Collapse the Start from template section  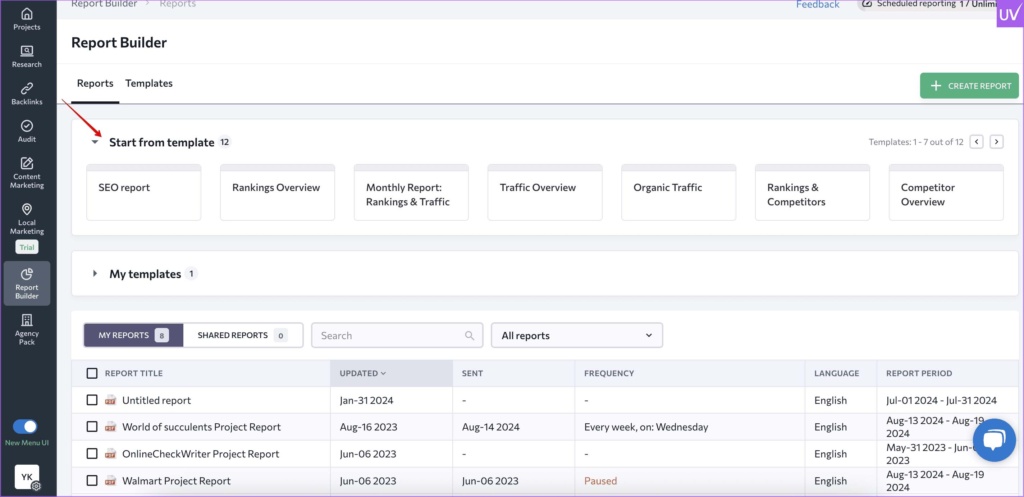coord(95,142)
